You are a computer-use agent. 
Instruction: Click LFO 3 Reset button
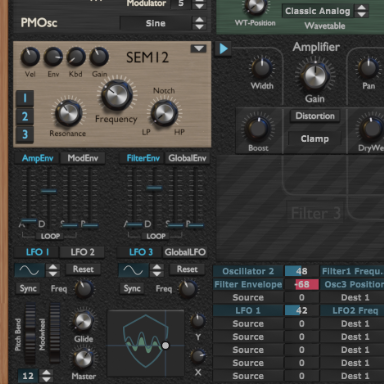pyautogui.click(x=187, y=269)
